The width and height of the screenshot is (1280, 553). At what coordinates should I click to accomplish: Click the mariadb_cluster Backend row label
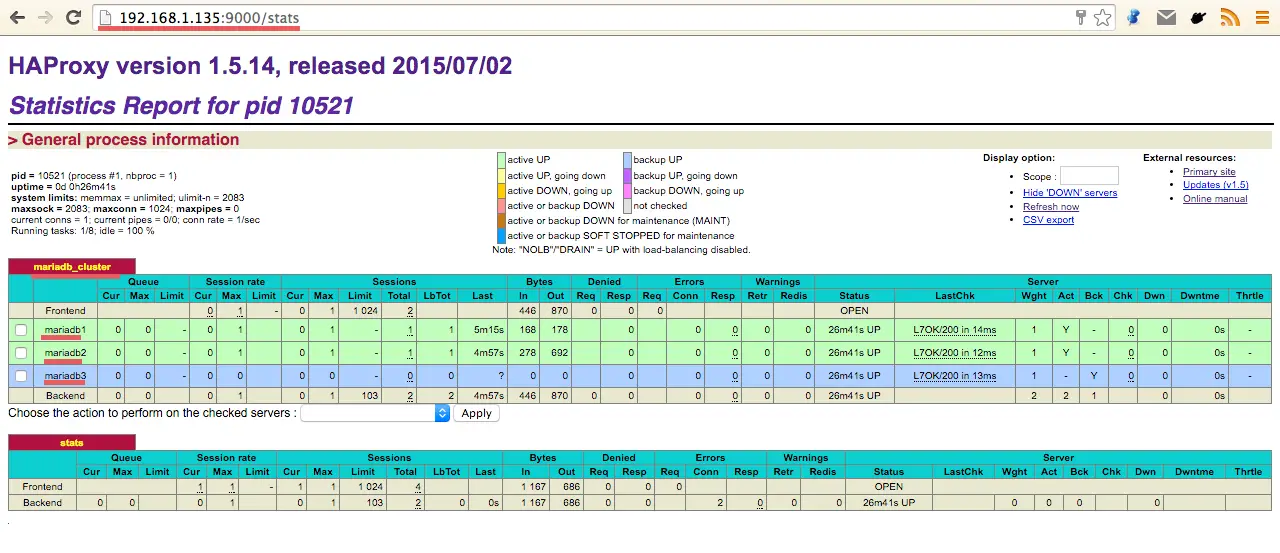click(x=66, y=396)
